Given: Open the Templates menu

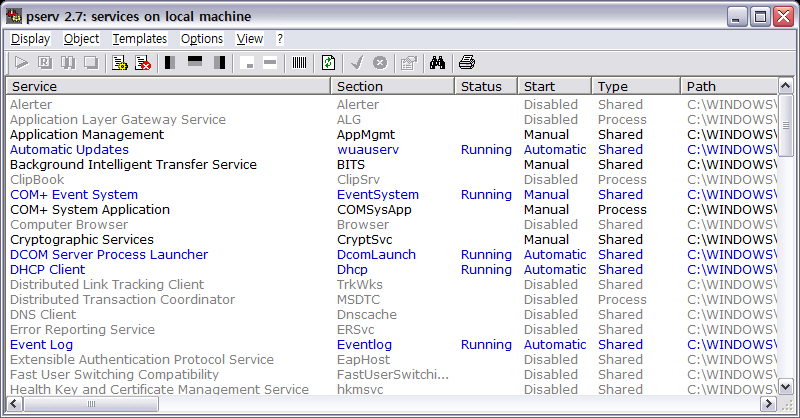Looking at the screenshot, I should click(x=140, y=39).
